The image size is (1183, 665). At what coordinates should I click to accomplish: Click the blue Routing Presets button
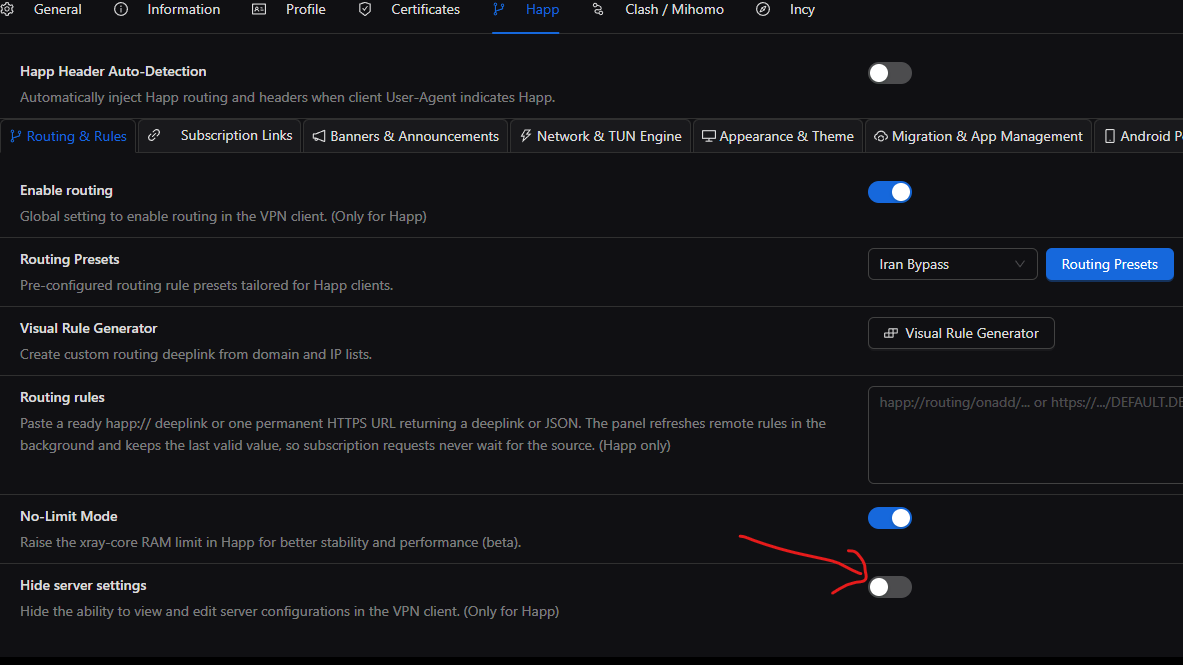(x=1109, y=264)
